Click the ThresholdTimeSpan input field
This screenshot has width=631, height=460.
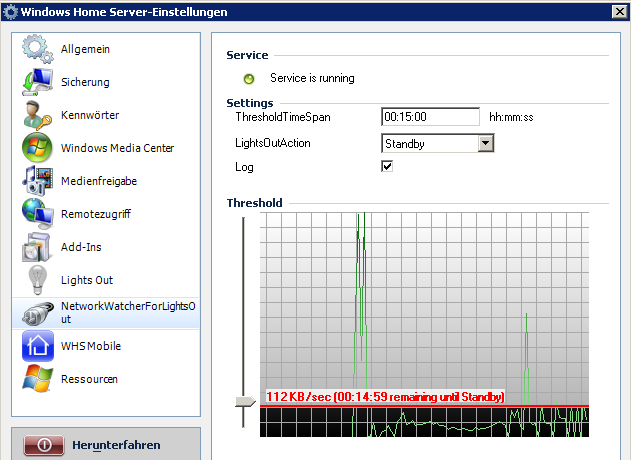click(430, 117)
